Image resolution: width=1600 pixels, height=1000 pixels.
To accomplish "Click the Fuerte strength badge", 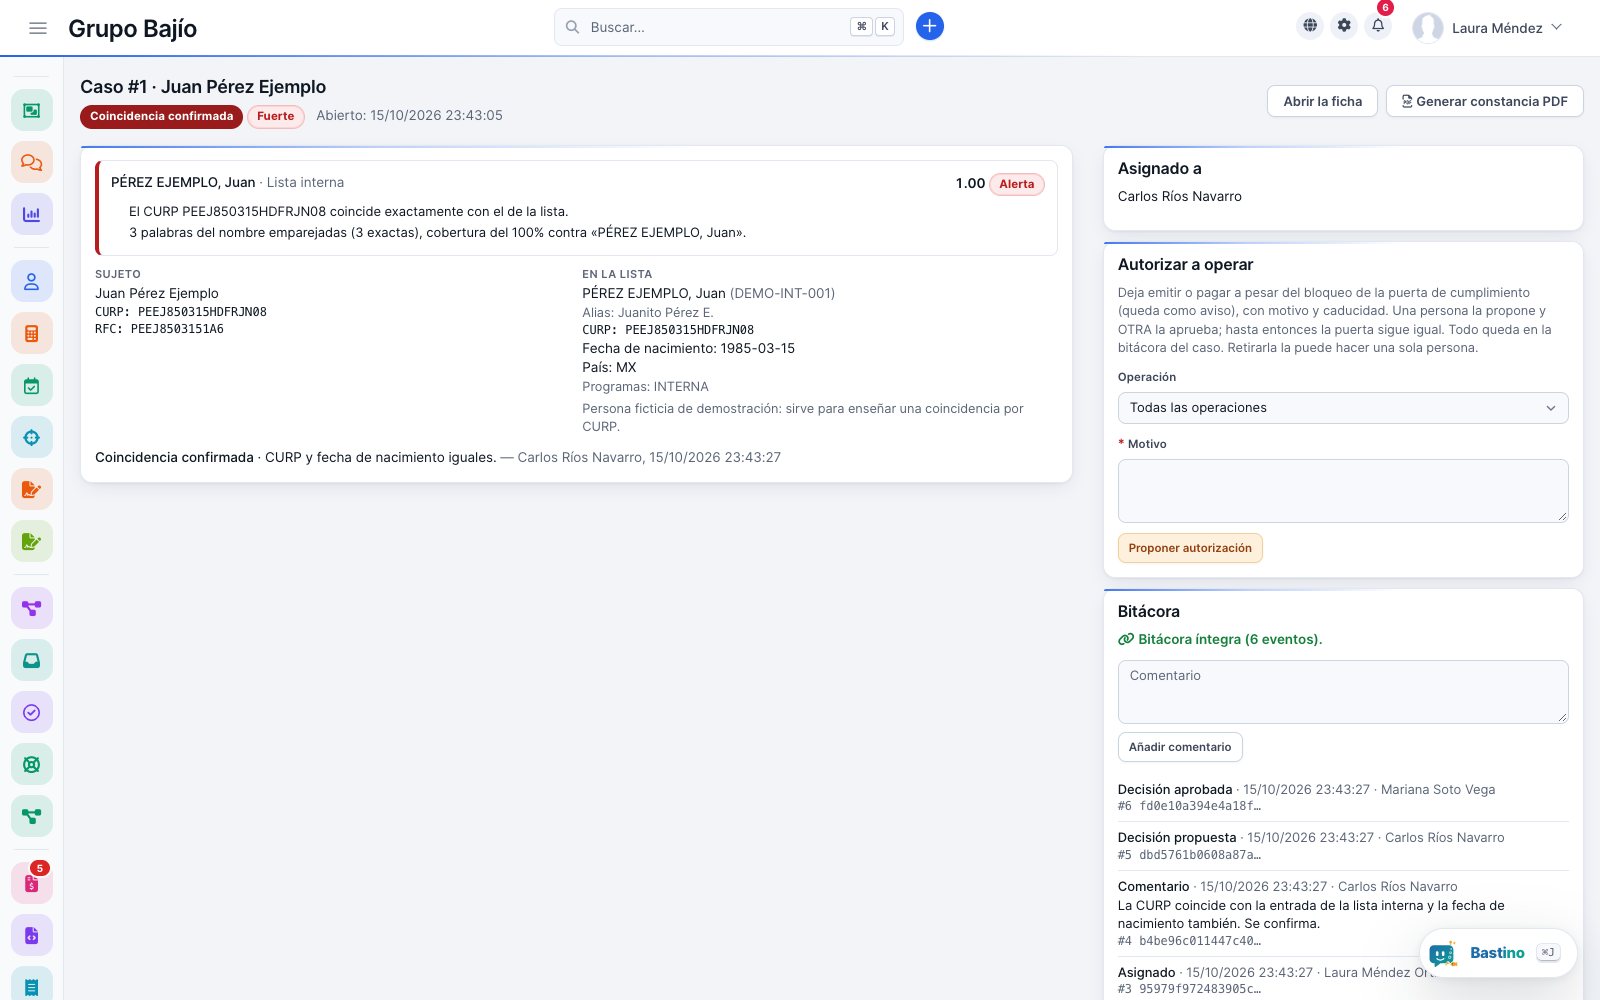I will pyautogui.click(x=275, y=116).
